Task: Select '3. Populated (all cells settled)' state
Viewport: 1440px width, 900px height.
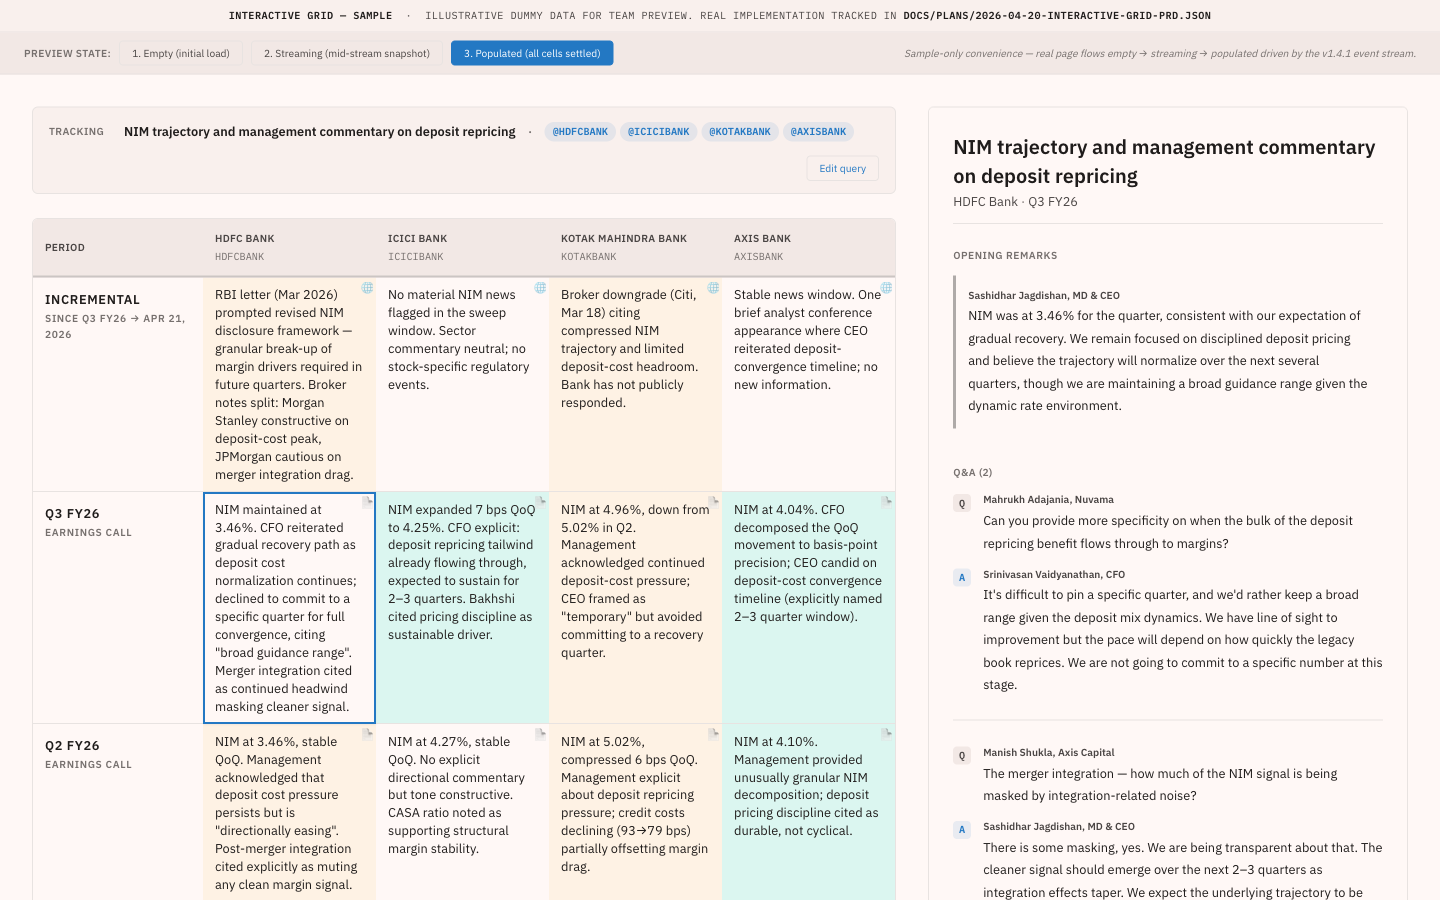Action: click(x=532, y=53)
